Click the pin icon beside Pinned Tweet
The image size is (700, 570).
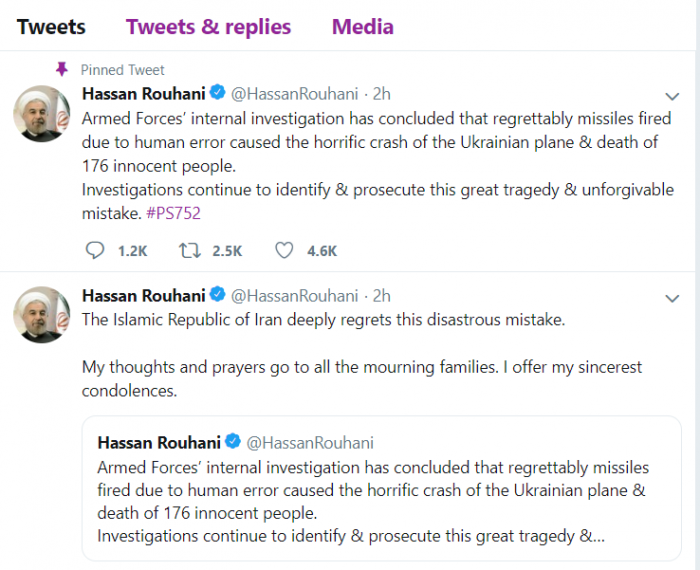pos(62,69)
